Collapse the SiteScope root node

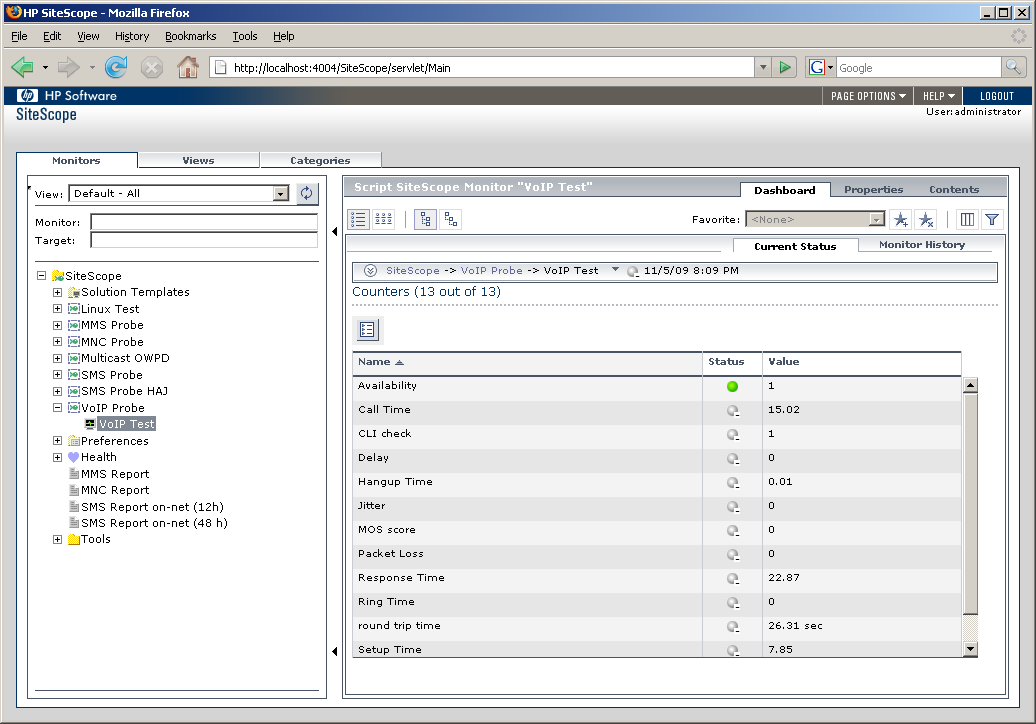coord(41,275)
